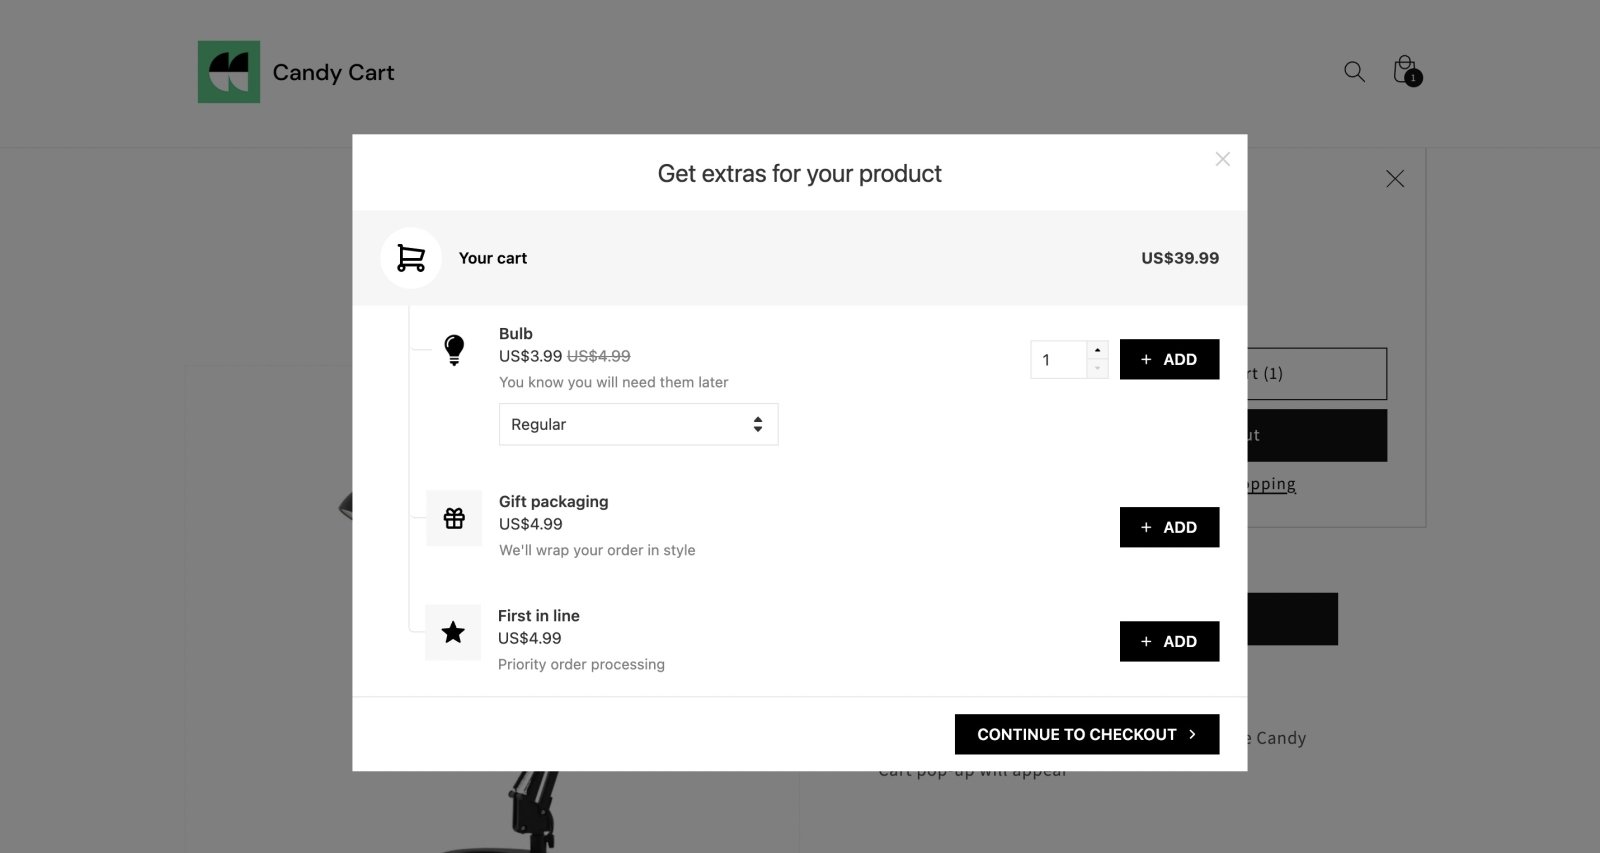
Task: Close the cart drawer behind the popup
Action: point(1396,178)
